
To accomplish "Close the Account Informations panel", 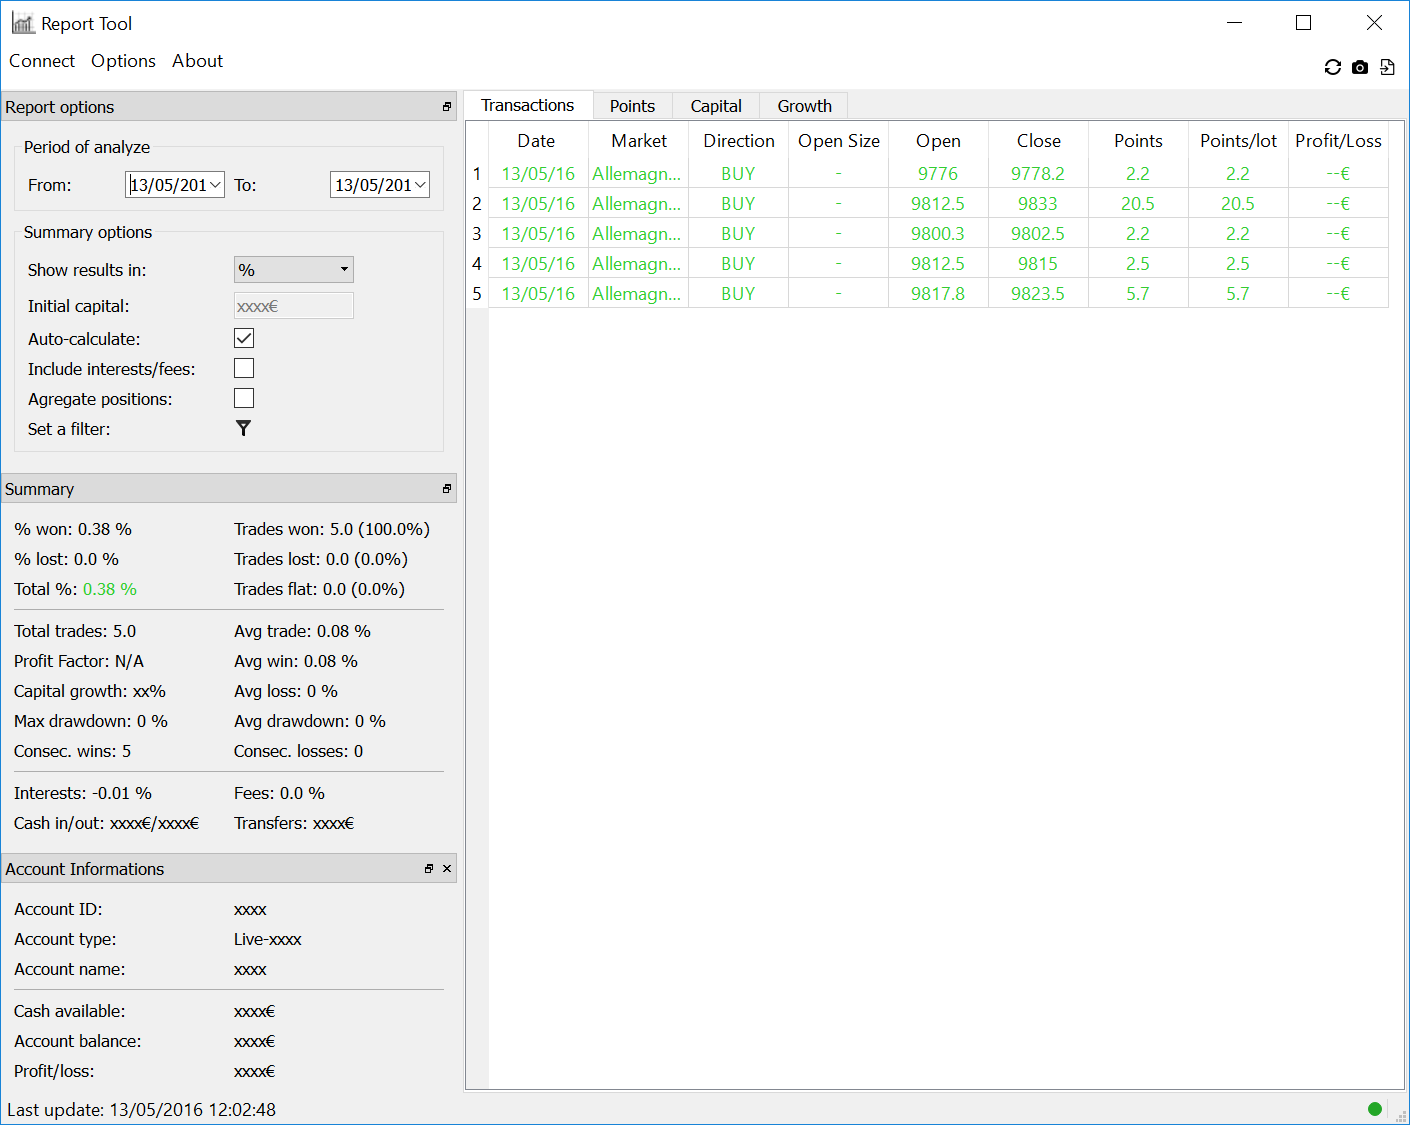I will tap(447, 869).
